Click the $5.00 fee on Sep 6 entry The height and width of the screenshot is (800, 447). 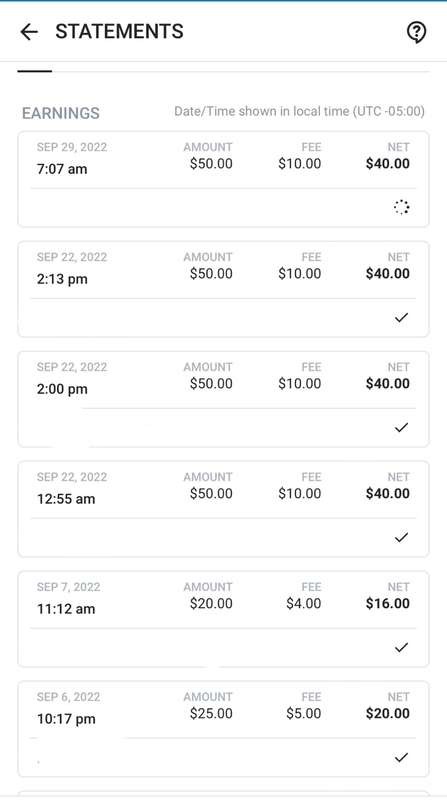click(x=304, y=713)
